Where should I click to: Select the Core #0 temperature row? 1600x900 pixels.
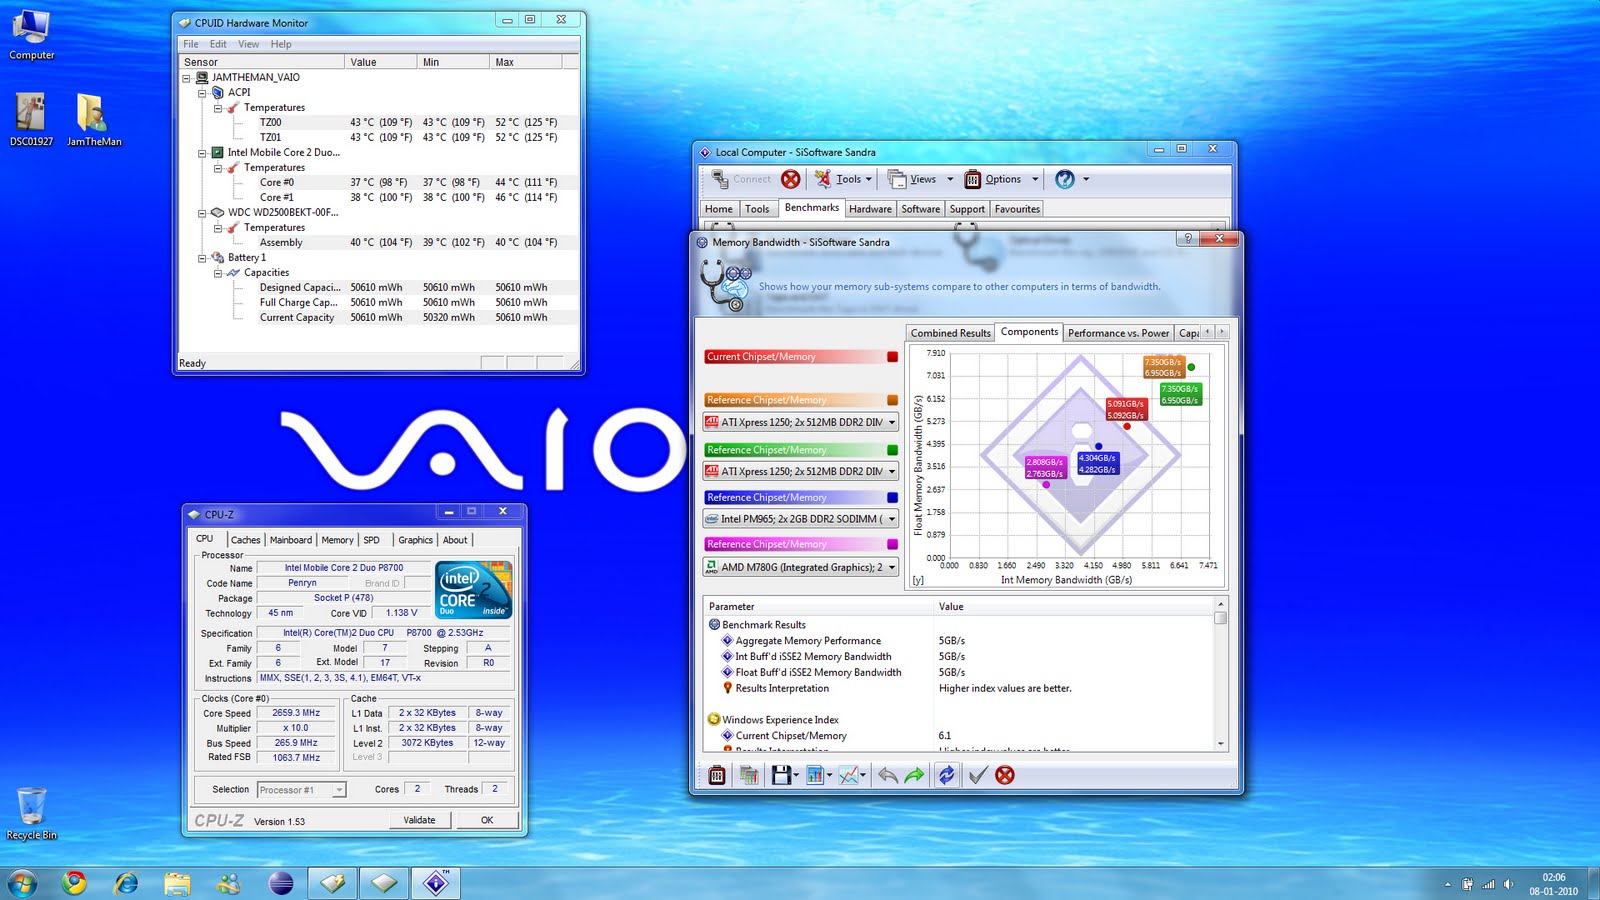379,183
